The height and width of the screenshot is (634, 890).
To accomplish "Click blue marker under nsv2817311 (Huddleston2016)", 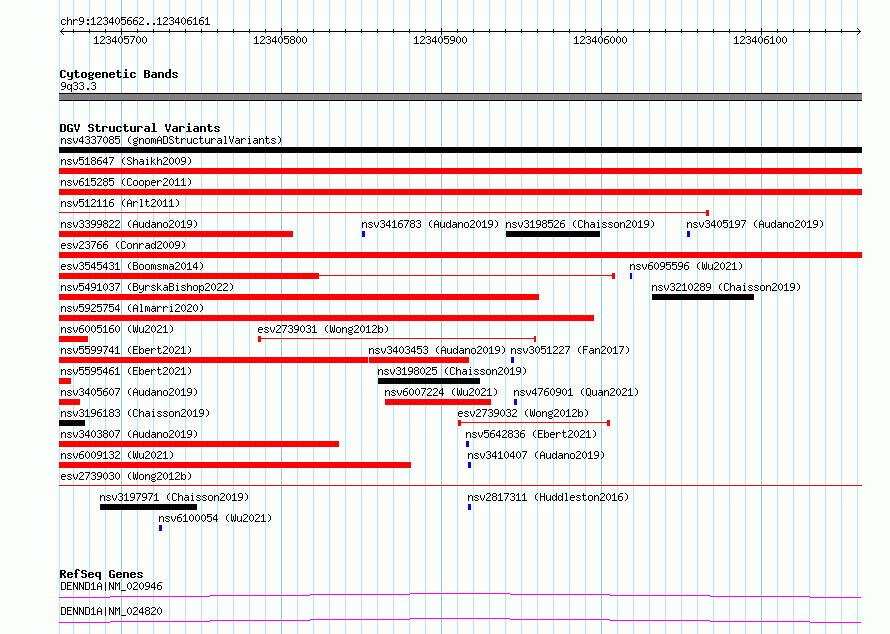I will [469, 507].
